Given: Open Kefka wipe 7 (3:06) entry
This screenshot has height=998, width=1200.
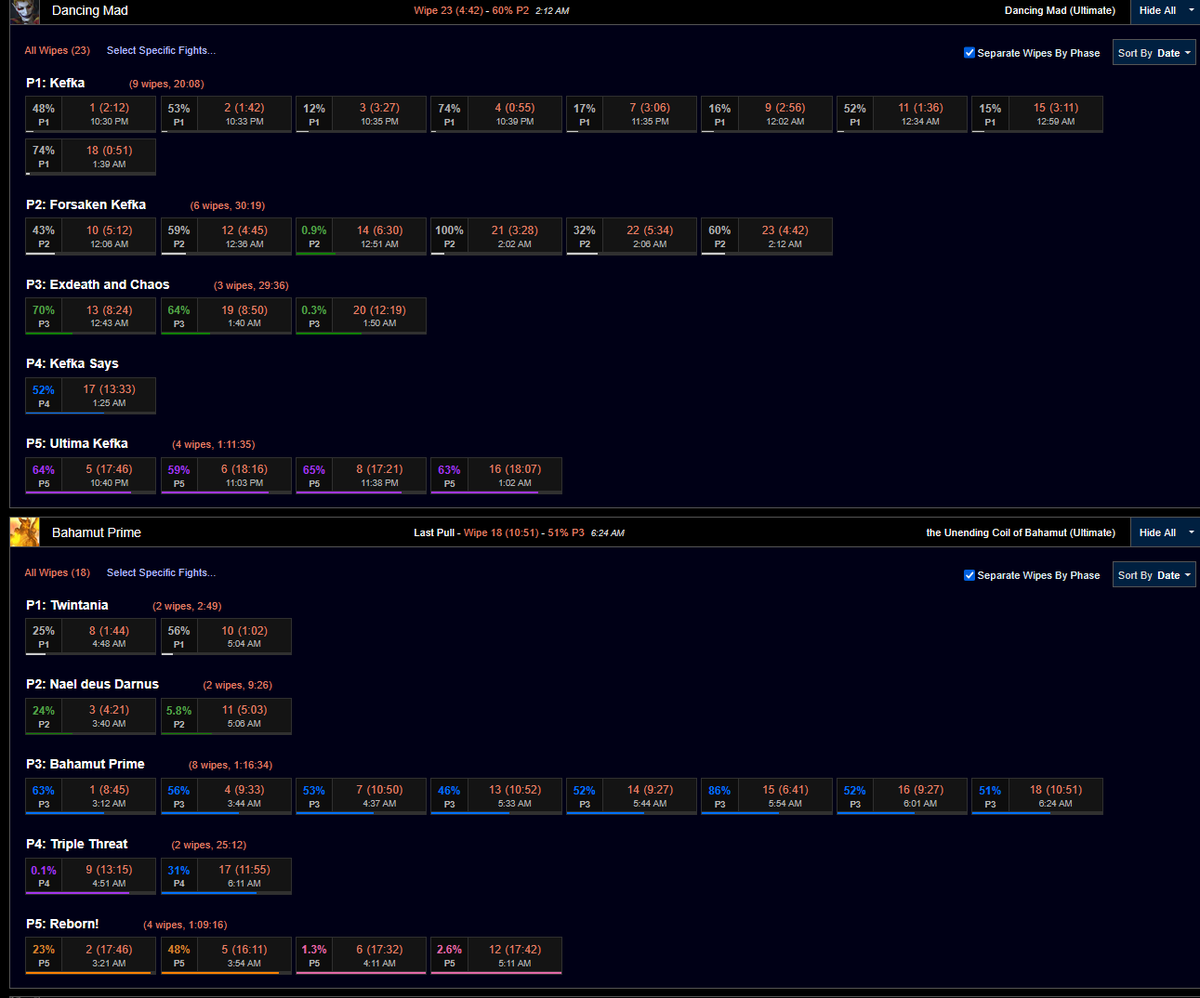Looking at the screenshot, I should [x=632, y=114].
